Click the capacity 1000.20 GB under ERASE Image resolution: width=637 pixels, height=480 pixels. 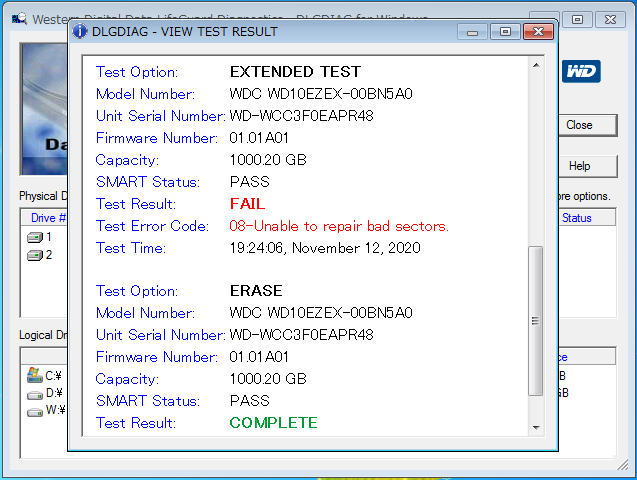coord(268,379)
